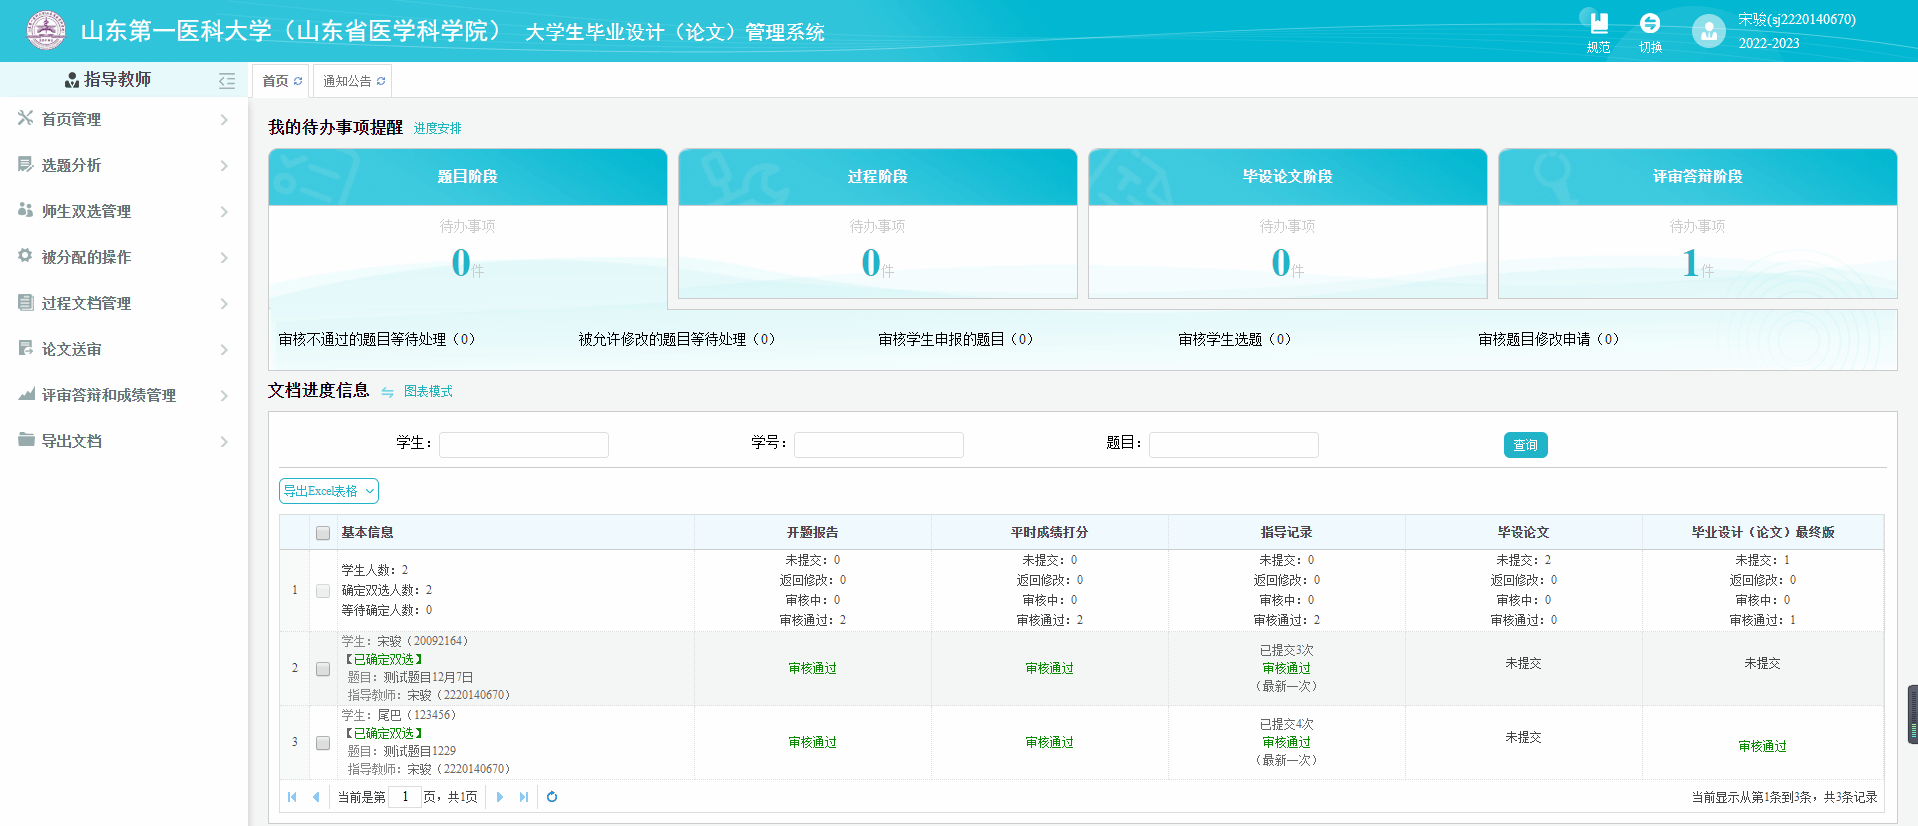Viewport: 1918px width, 826px height.
Task: Click the 过程文档管理 document icon
Action: 25,302
